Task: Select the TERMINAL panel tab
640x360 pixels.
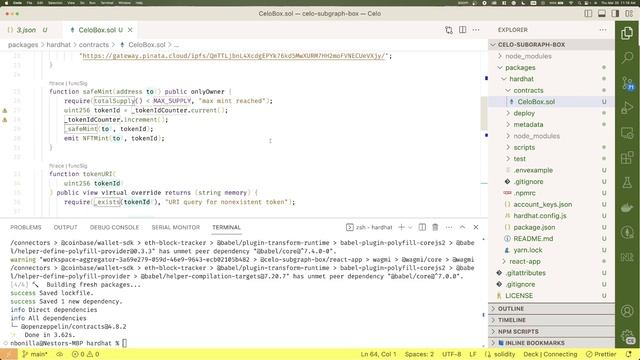Action: click(226, 227)
